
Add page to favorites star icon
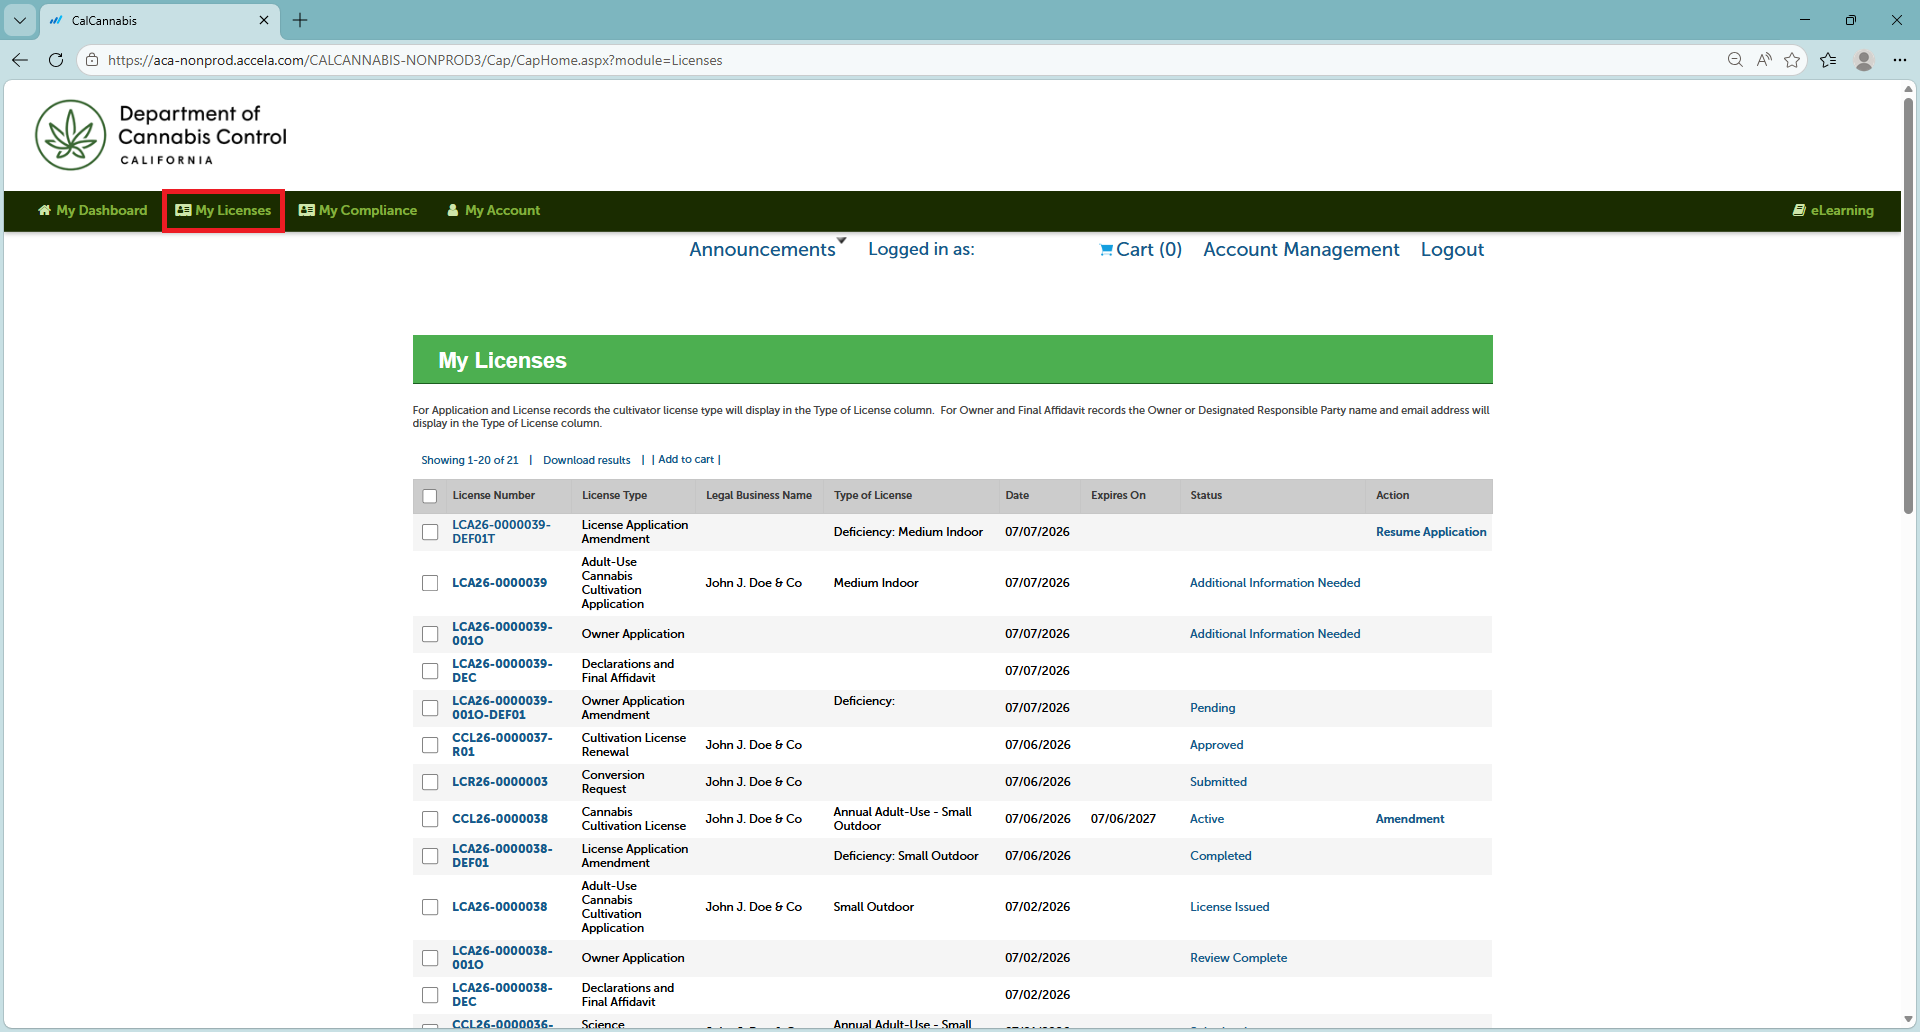[1792, 60]
